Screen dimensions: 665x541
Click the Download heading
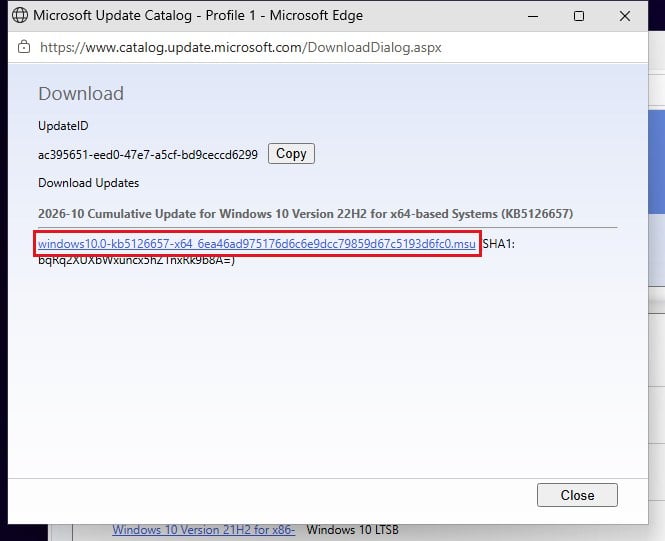81,93
